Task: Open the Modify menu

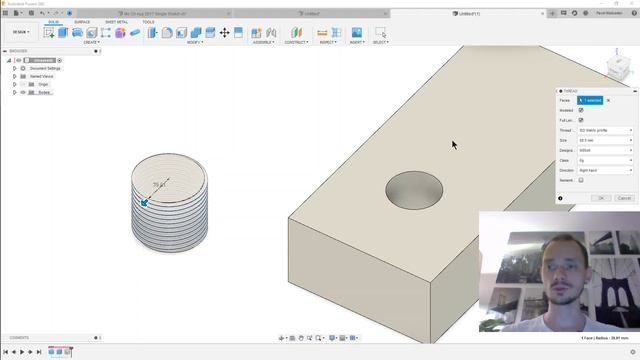Action: [195, 42]
